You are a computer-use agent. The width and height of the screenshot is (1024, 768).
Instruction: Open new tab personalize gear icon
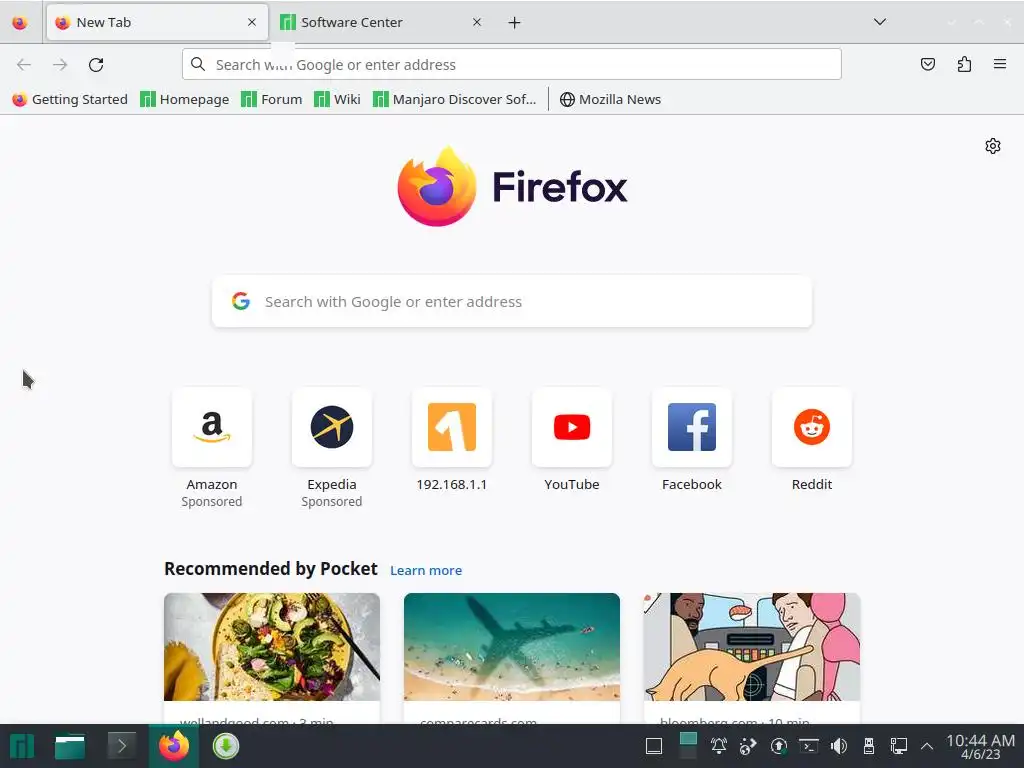coord(993,146)
